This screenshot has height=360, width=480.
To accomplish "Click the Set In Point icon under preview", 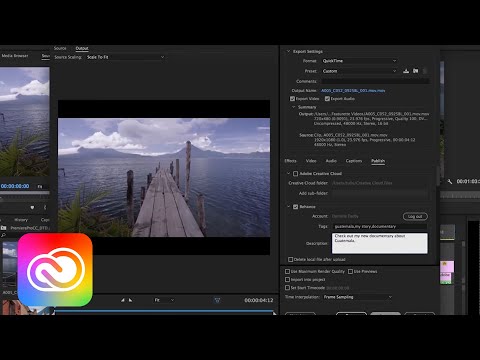I will tap(123, 300).
